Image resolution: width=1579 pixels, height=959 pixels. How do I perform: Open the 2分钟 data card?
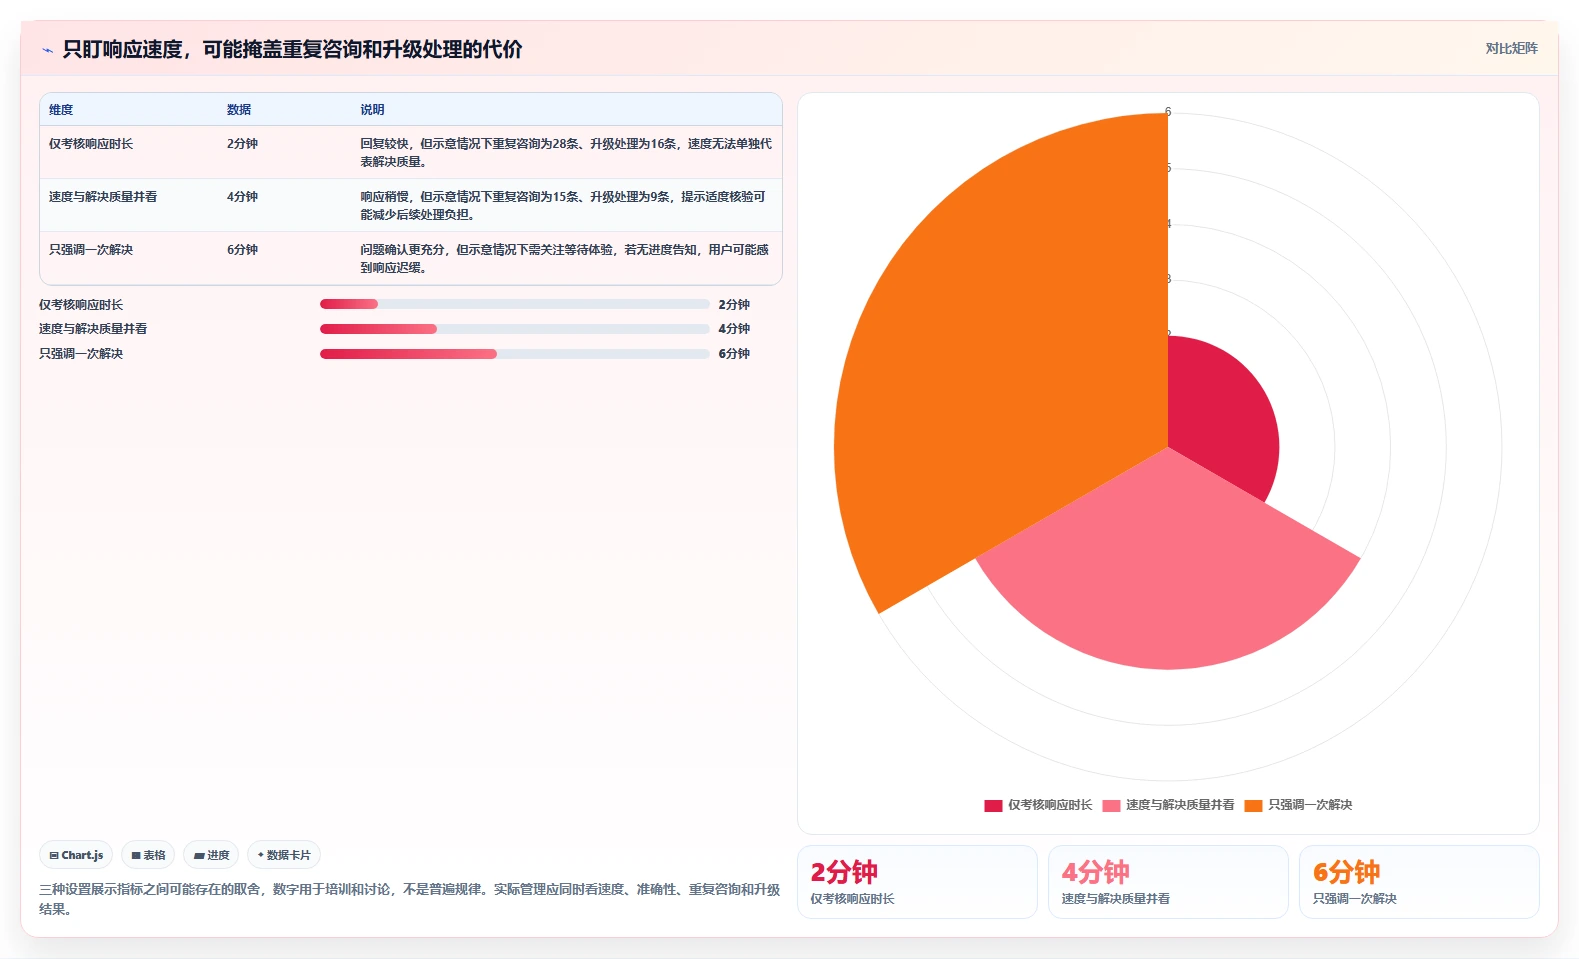[917, 882]
